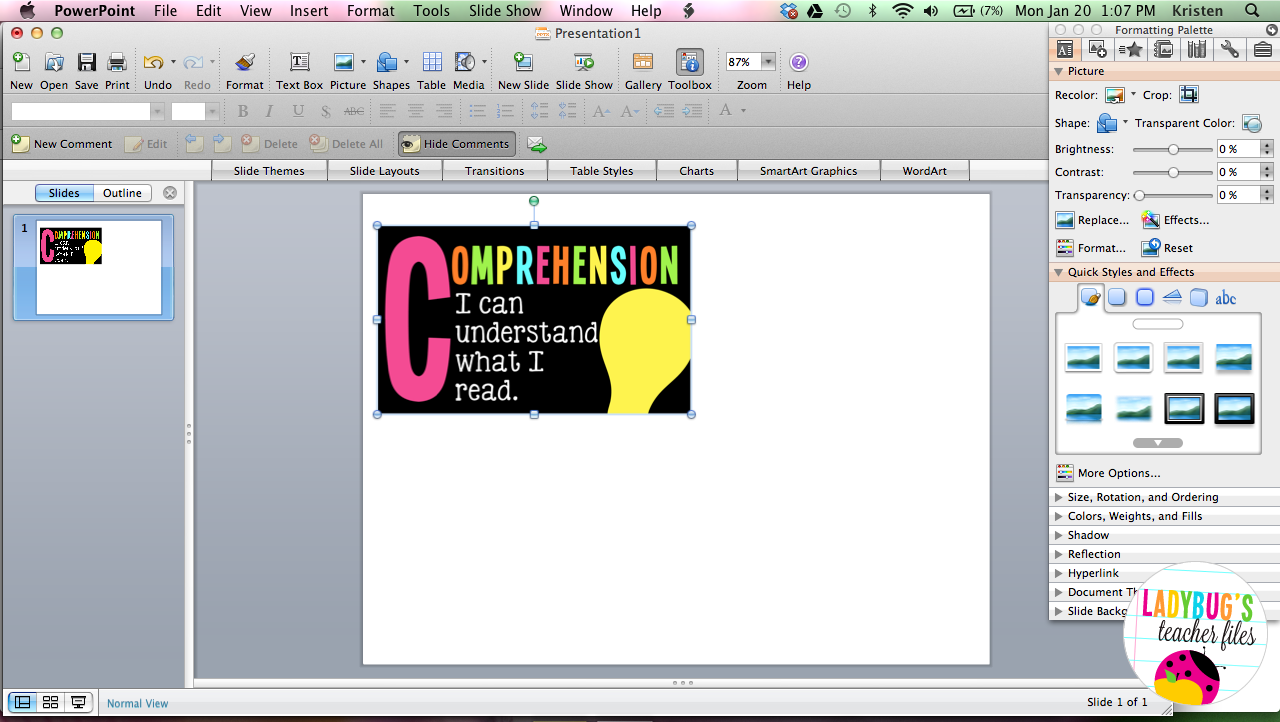
Task: Open the Compatibility Report wrench tab
Action: pyautogui.click(x=1230, y=49)
